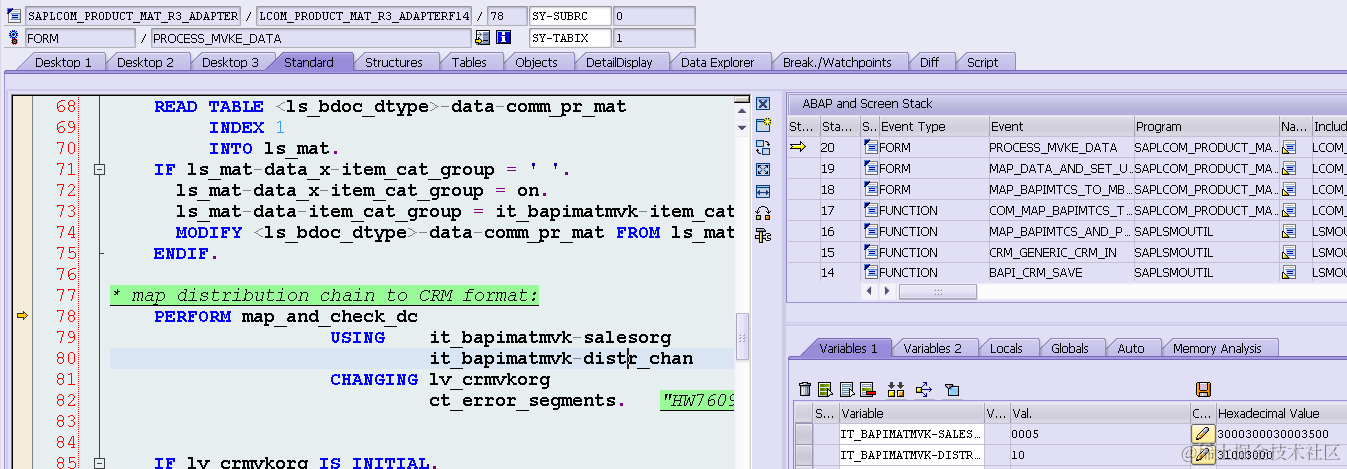1347x469 pixels.
Task: Click the new tool icon with yellow star
Action: (763, 126)
